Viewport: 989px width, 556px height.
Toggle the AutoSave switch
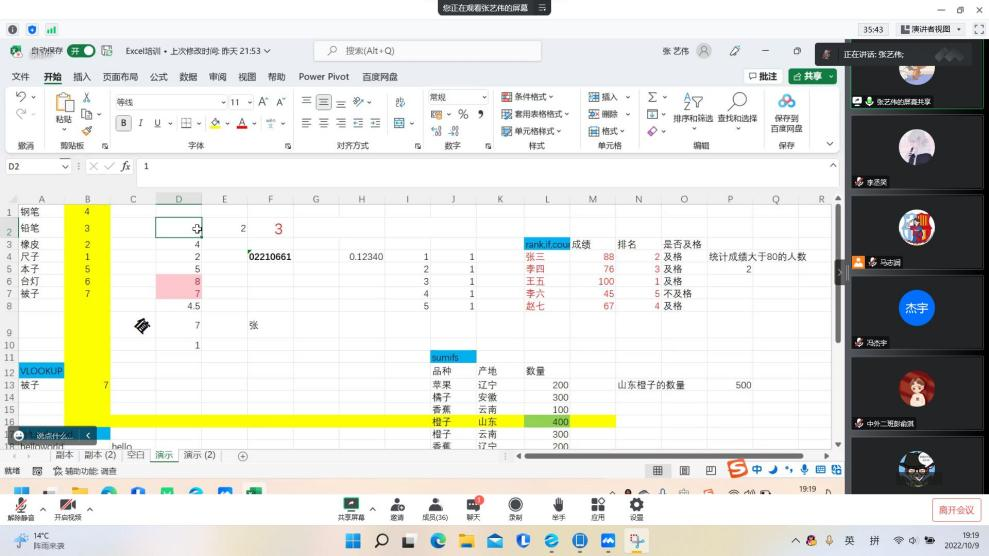pyautogui.click(x=82, y=51)
